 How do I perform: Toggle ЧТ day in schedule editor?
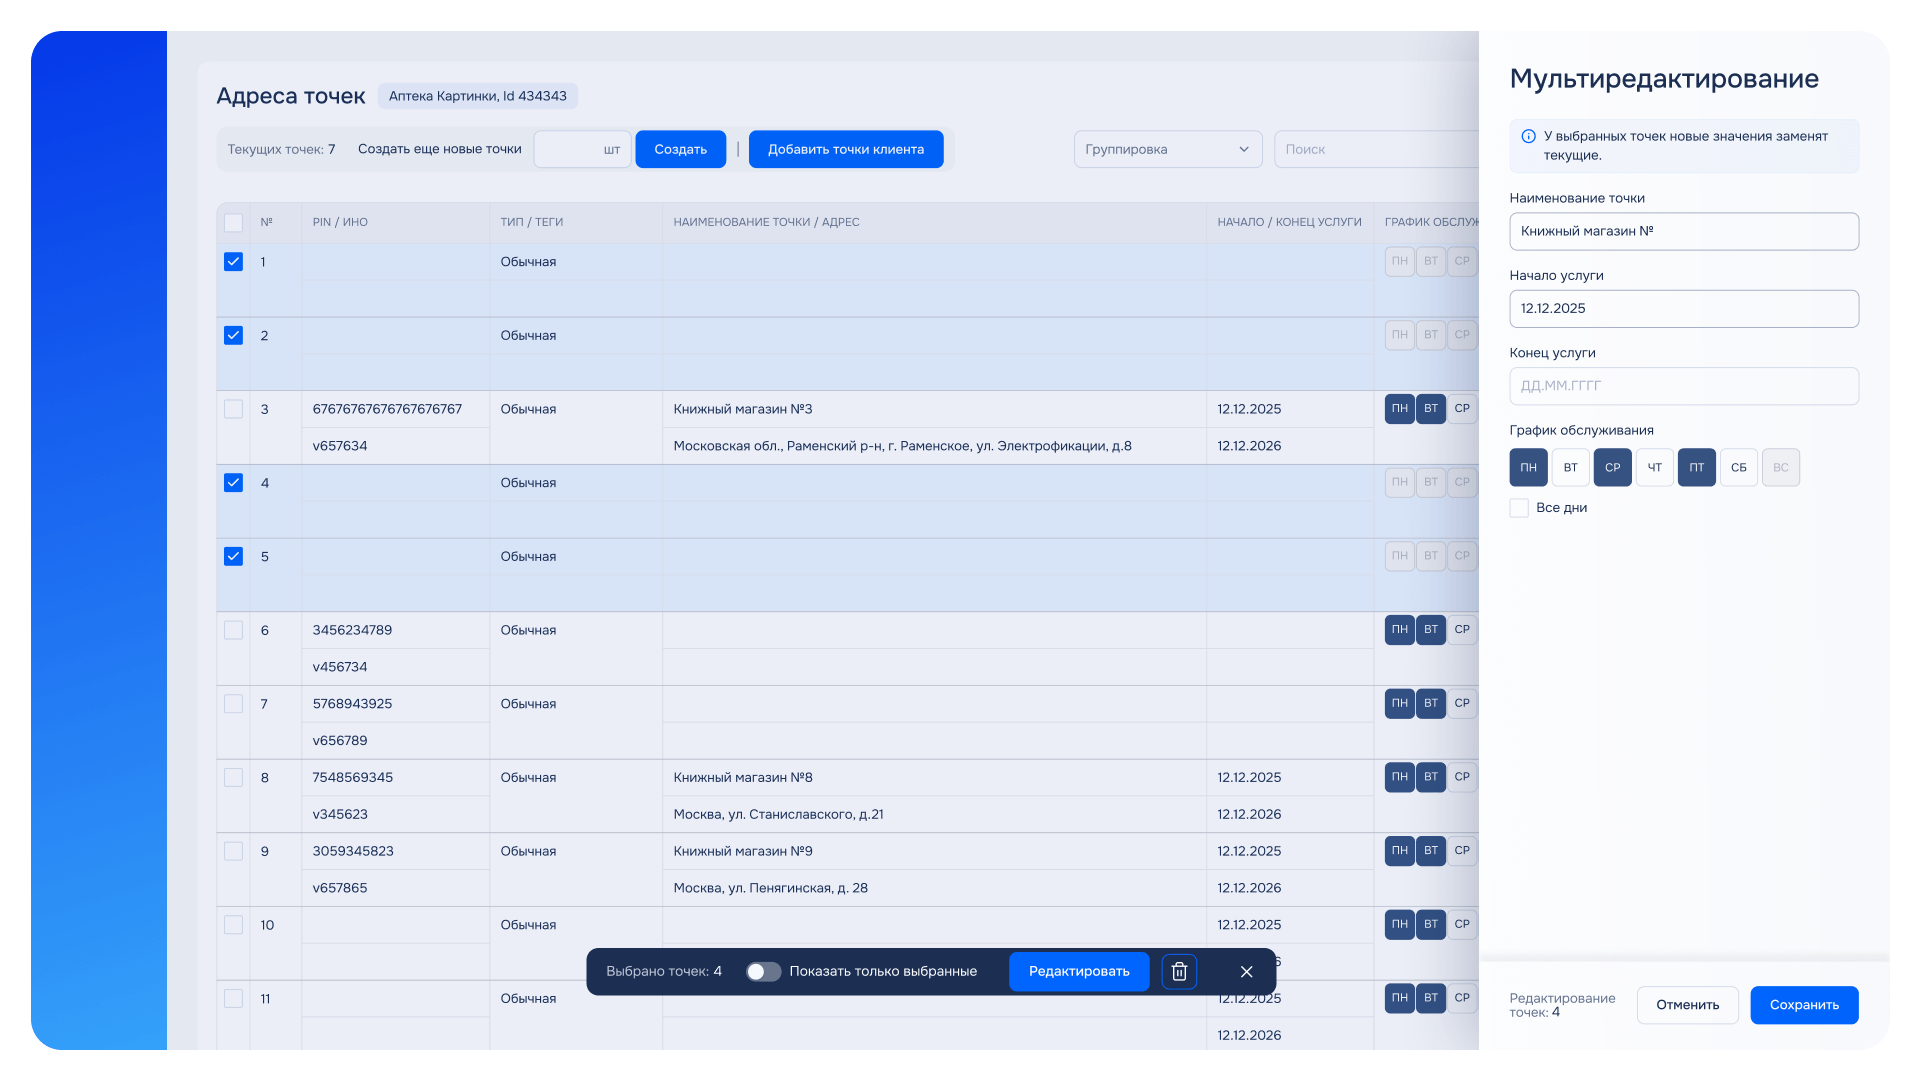[1654, 467]
